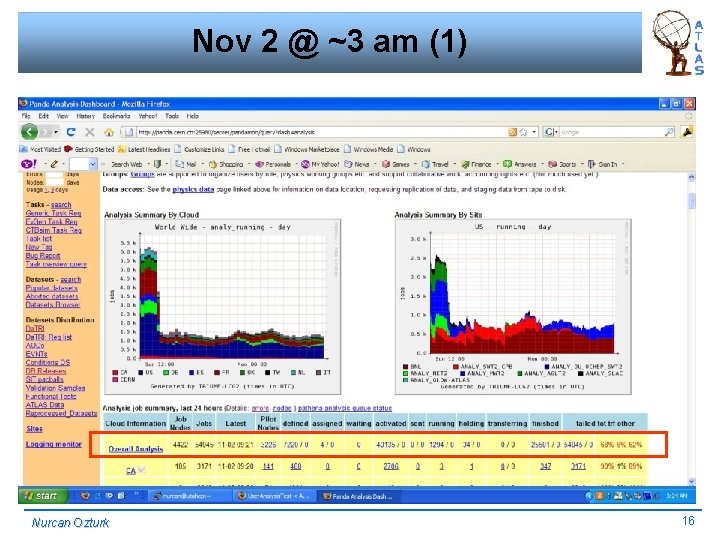Open Windows Media bookmark

[368, 149]
